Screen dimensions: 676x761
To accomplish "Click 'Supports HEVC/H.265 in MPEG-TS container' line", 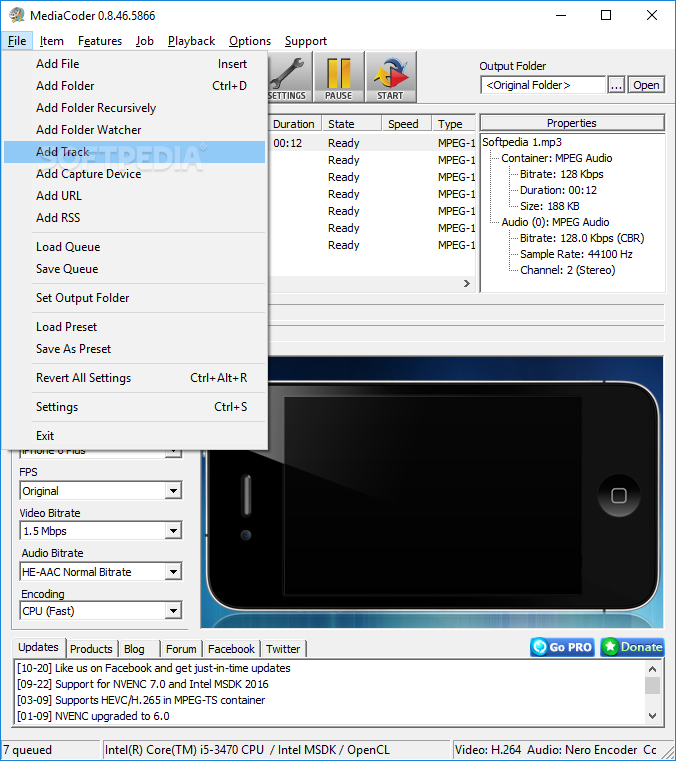I will coord(141,700).
